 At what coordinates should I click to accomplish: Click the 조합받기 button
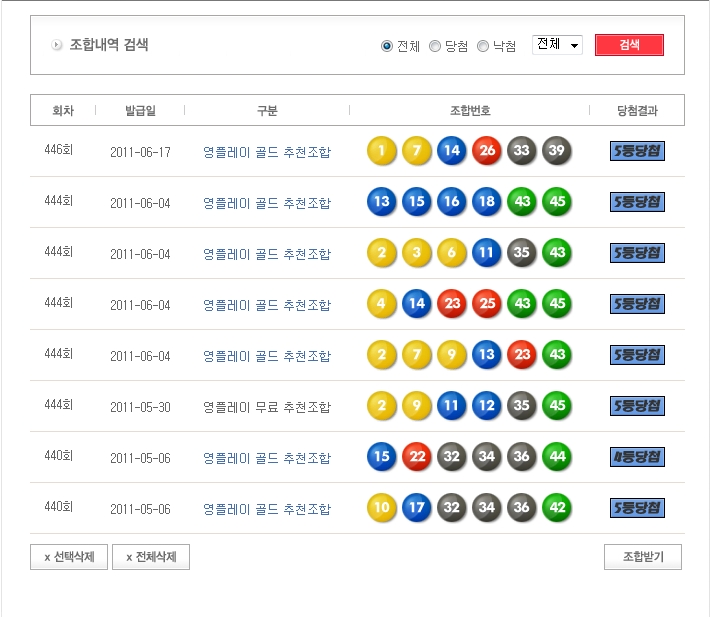(x=643, y=557)
